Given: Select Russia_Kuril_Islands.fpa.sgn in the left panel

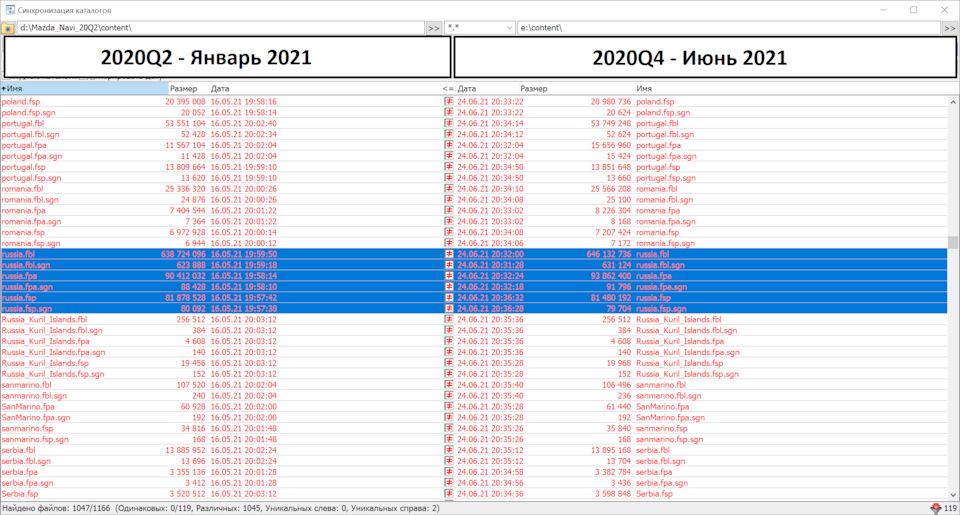Looking at the screenshot, I should click(53, 352).
